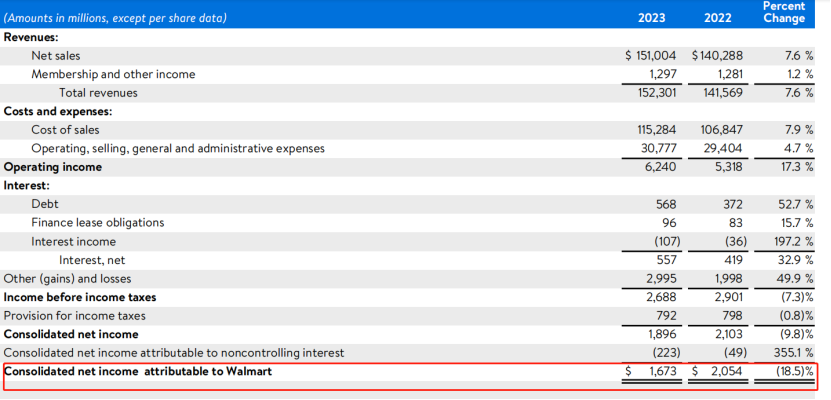
Task: Click the 'Finance lease obligations' label
Action: pyautogui.click(x=98, y=223)
